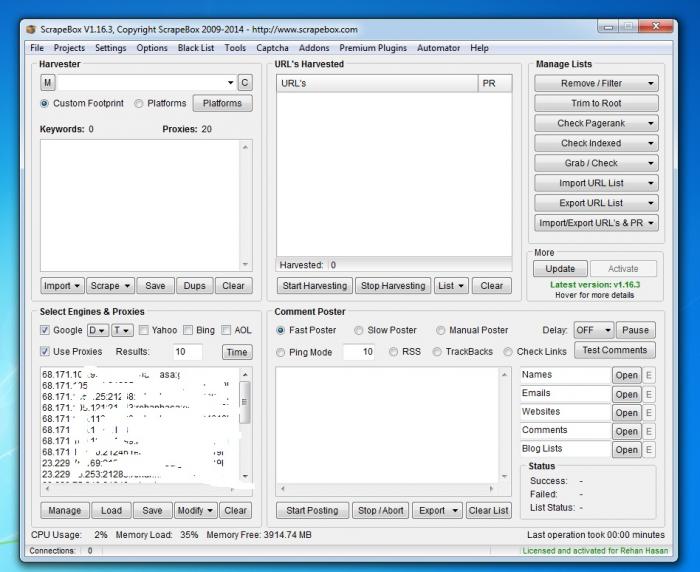Screen dimensions: 700x572
Task: Click the M button in Harvester
Action: 47,83
